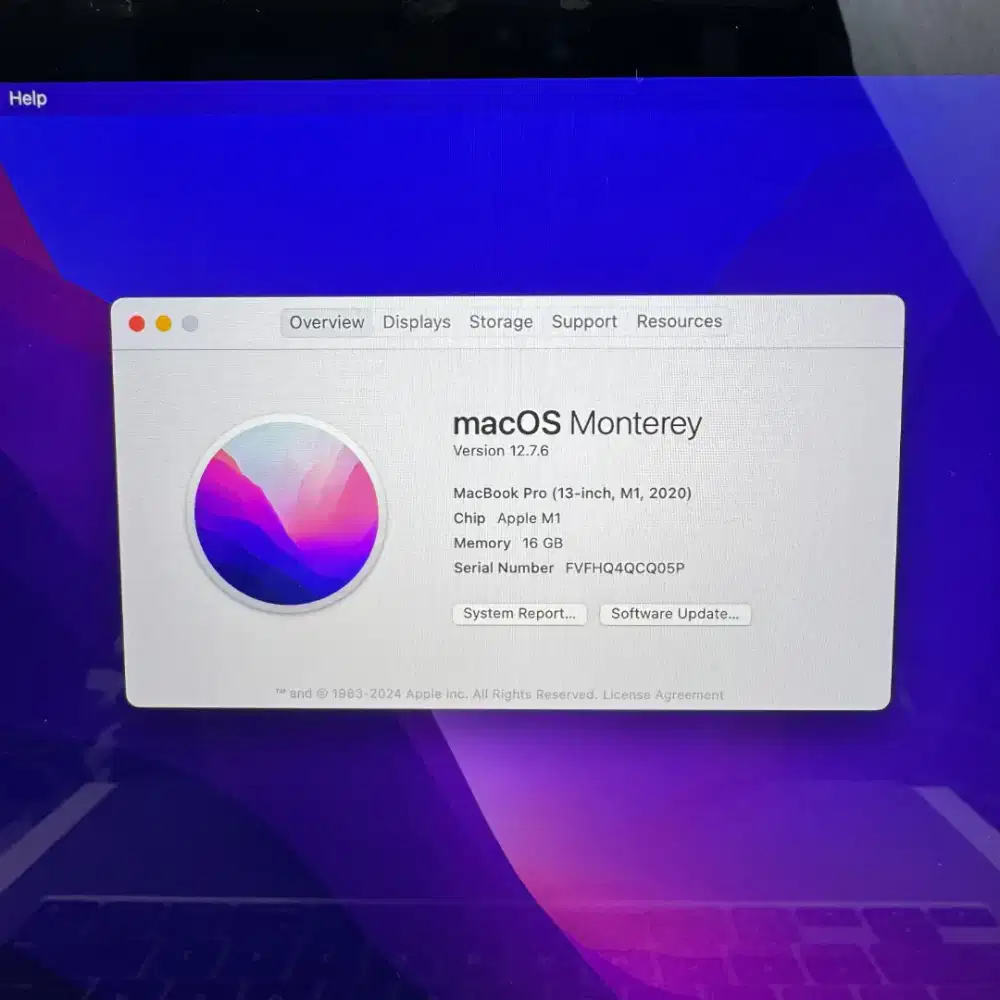1000x1000 pixels.
Task: Close the About This Mac window
Action: (136, 323)
